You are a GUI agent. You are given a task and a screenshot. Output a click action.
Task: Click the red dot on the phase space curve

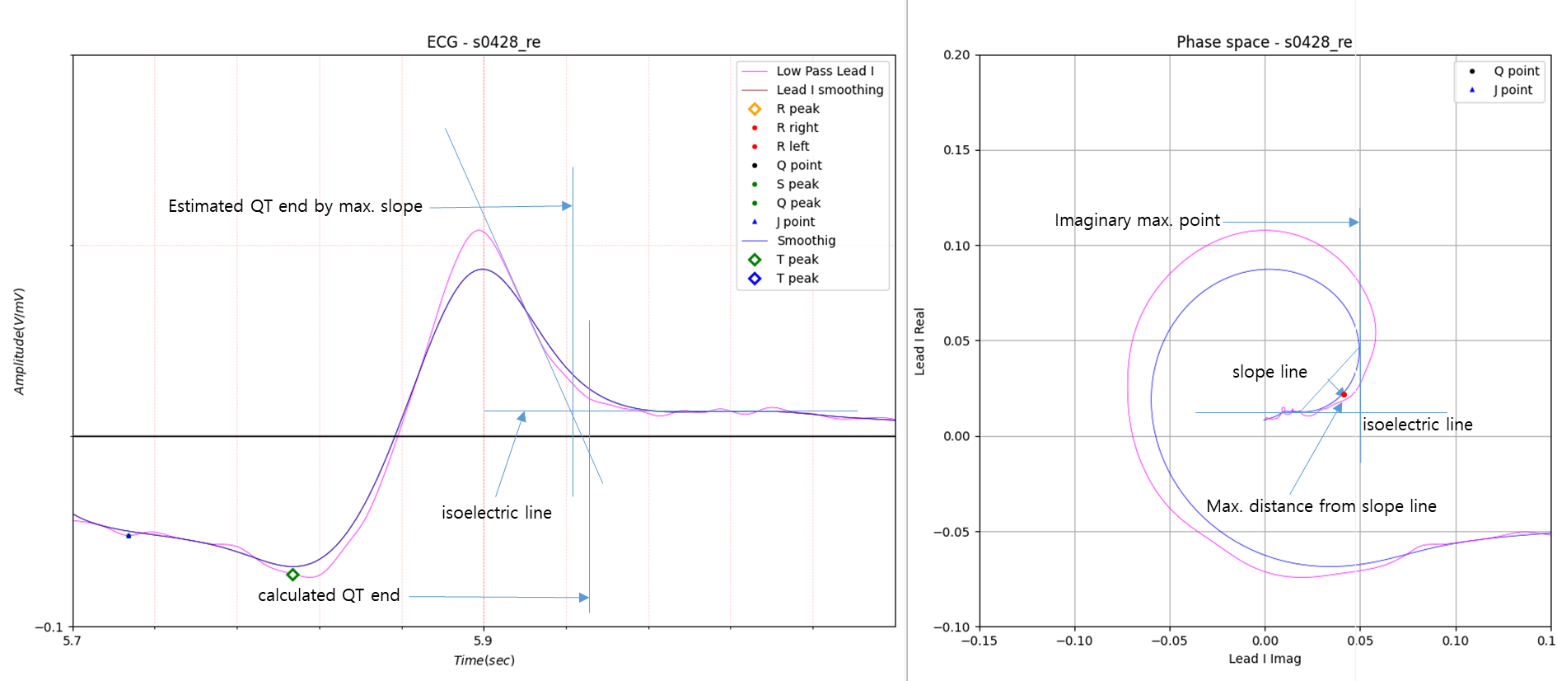click(x=1344, y=395)
